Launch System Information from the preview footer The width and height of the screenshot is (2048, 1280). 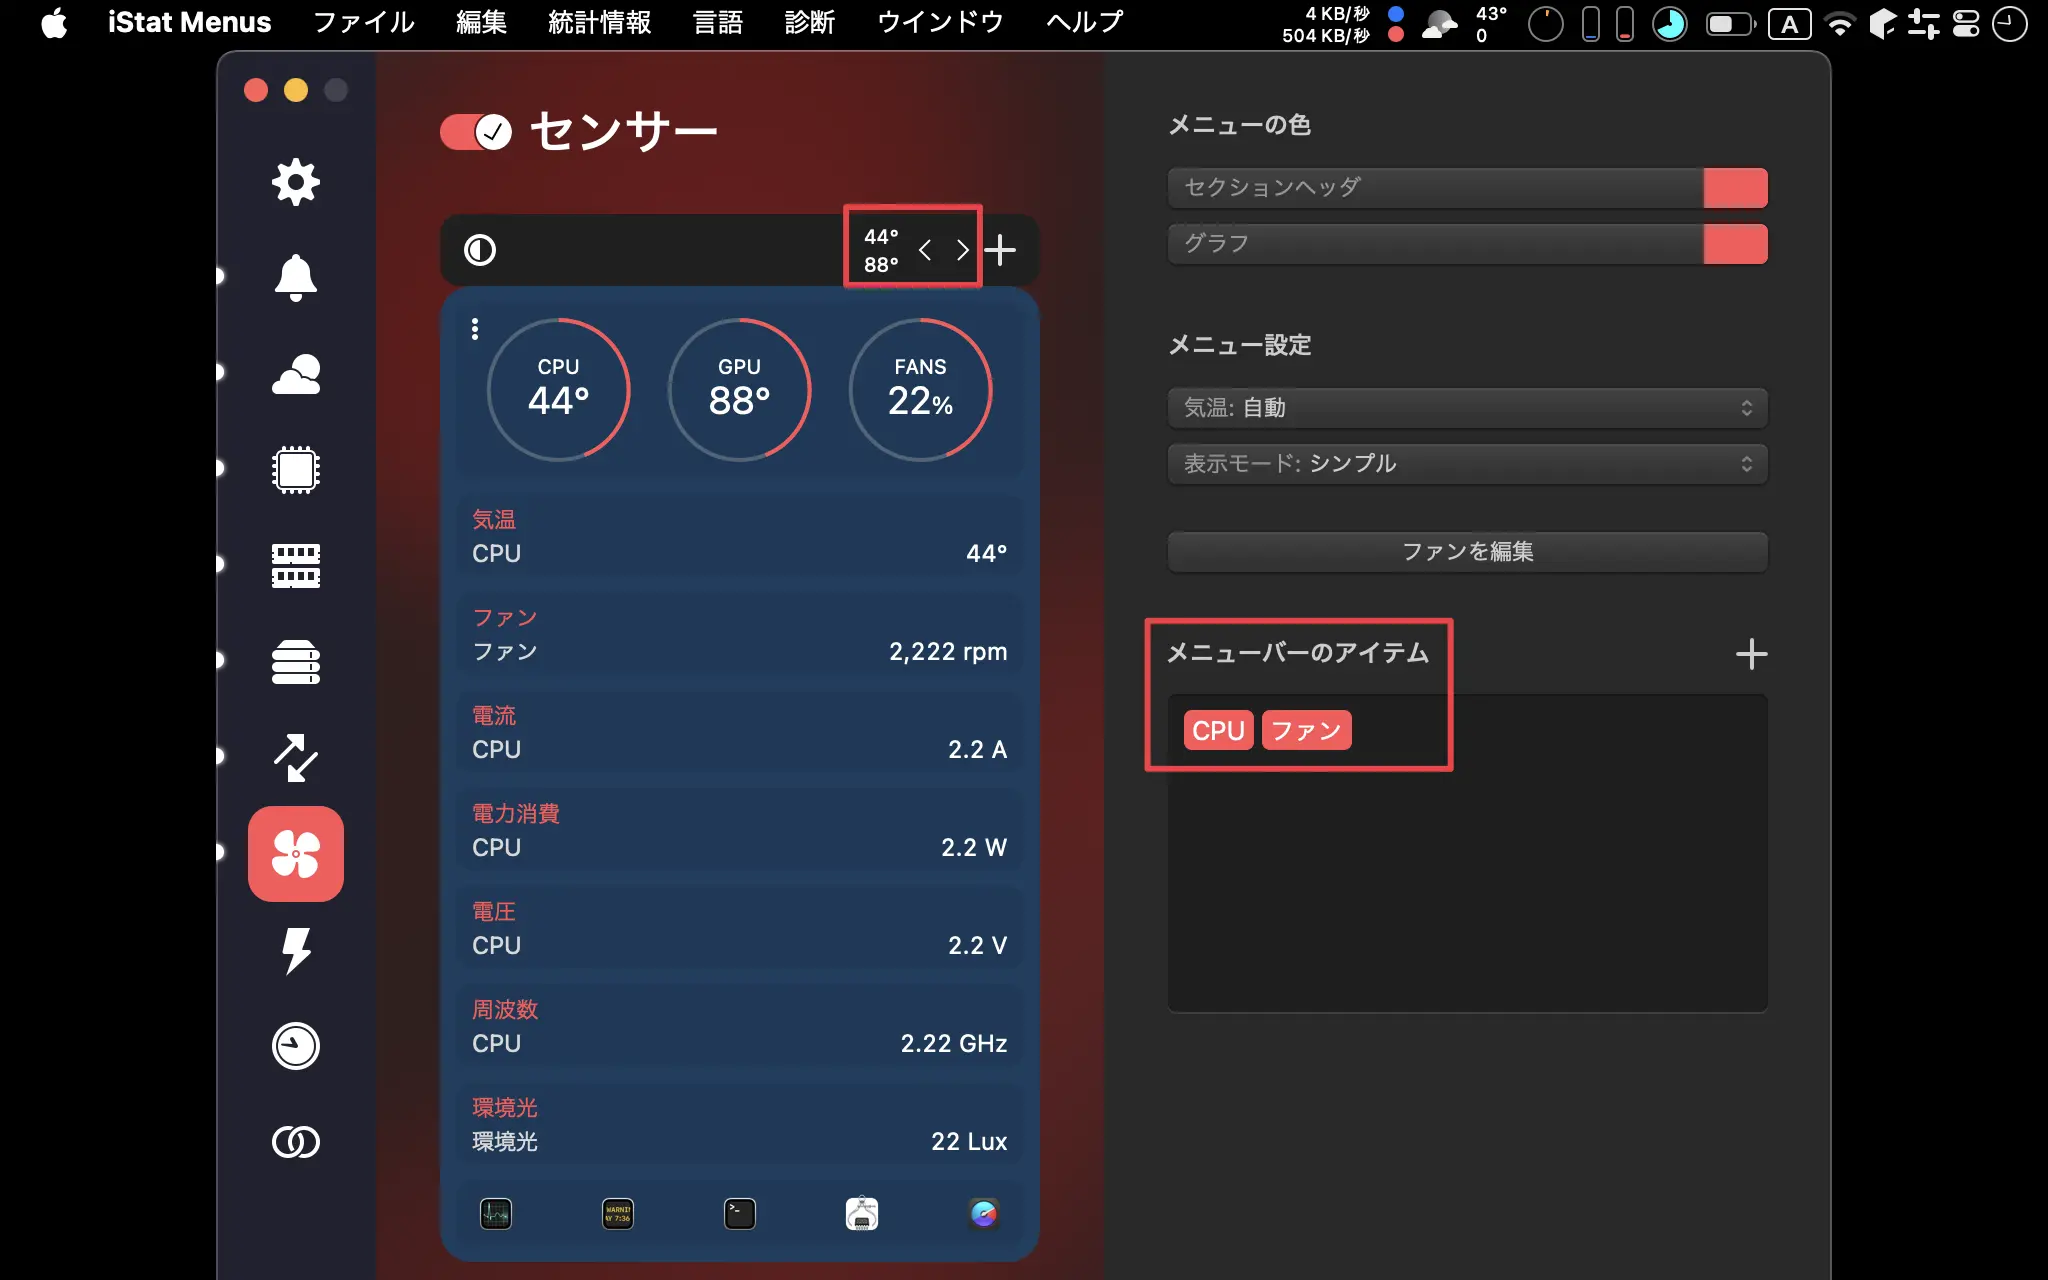862,1214
